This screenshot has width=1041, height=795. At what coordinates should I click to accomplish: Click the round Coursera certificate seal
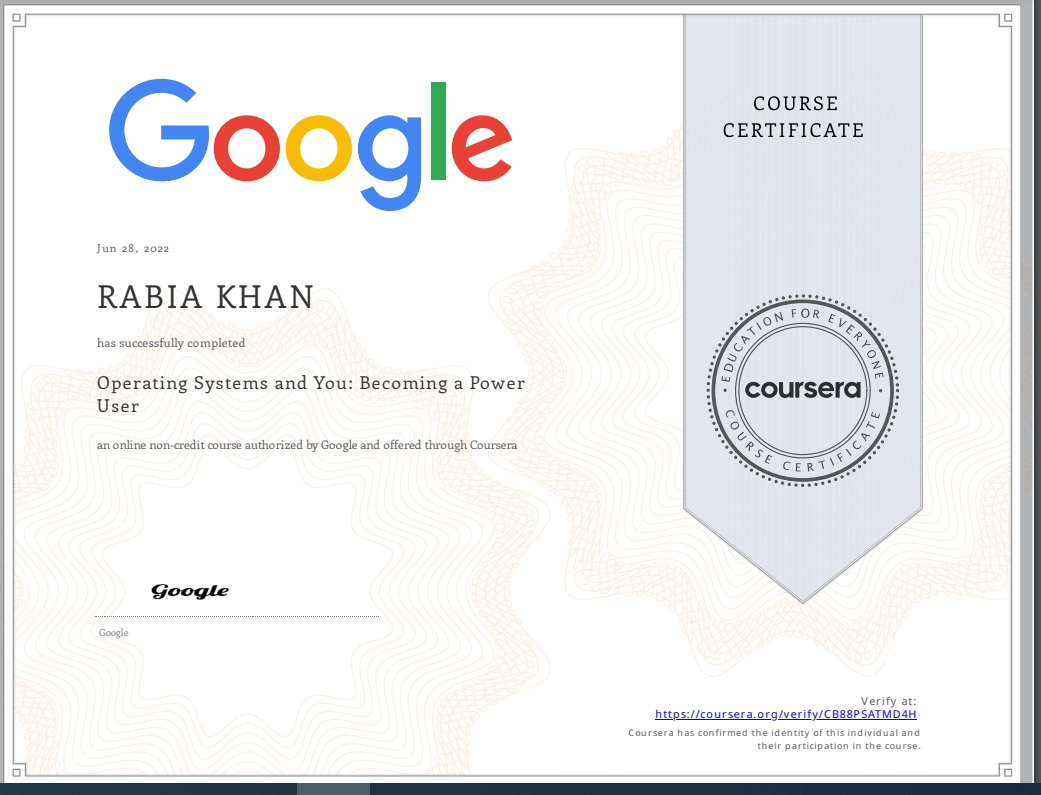pos(803,390)
